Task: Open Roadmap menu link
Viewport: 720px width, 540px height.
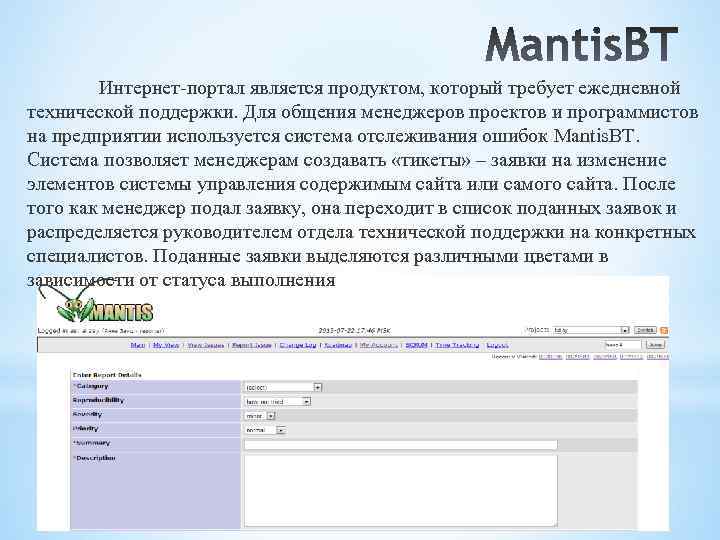Action: 338,345
